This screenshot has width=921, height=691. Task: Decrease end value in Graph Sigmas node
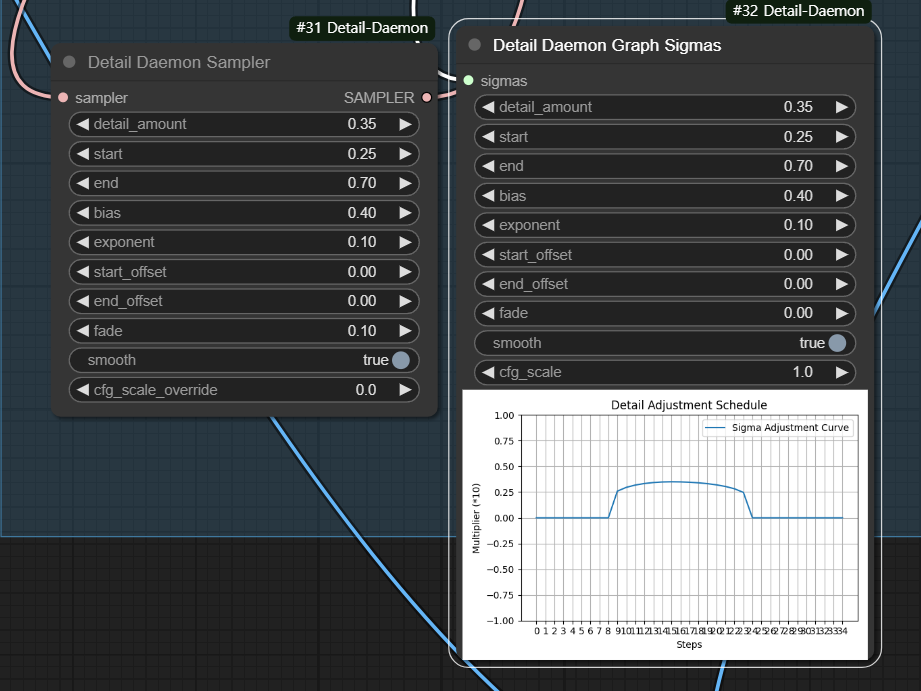point(488,166)
